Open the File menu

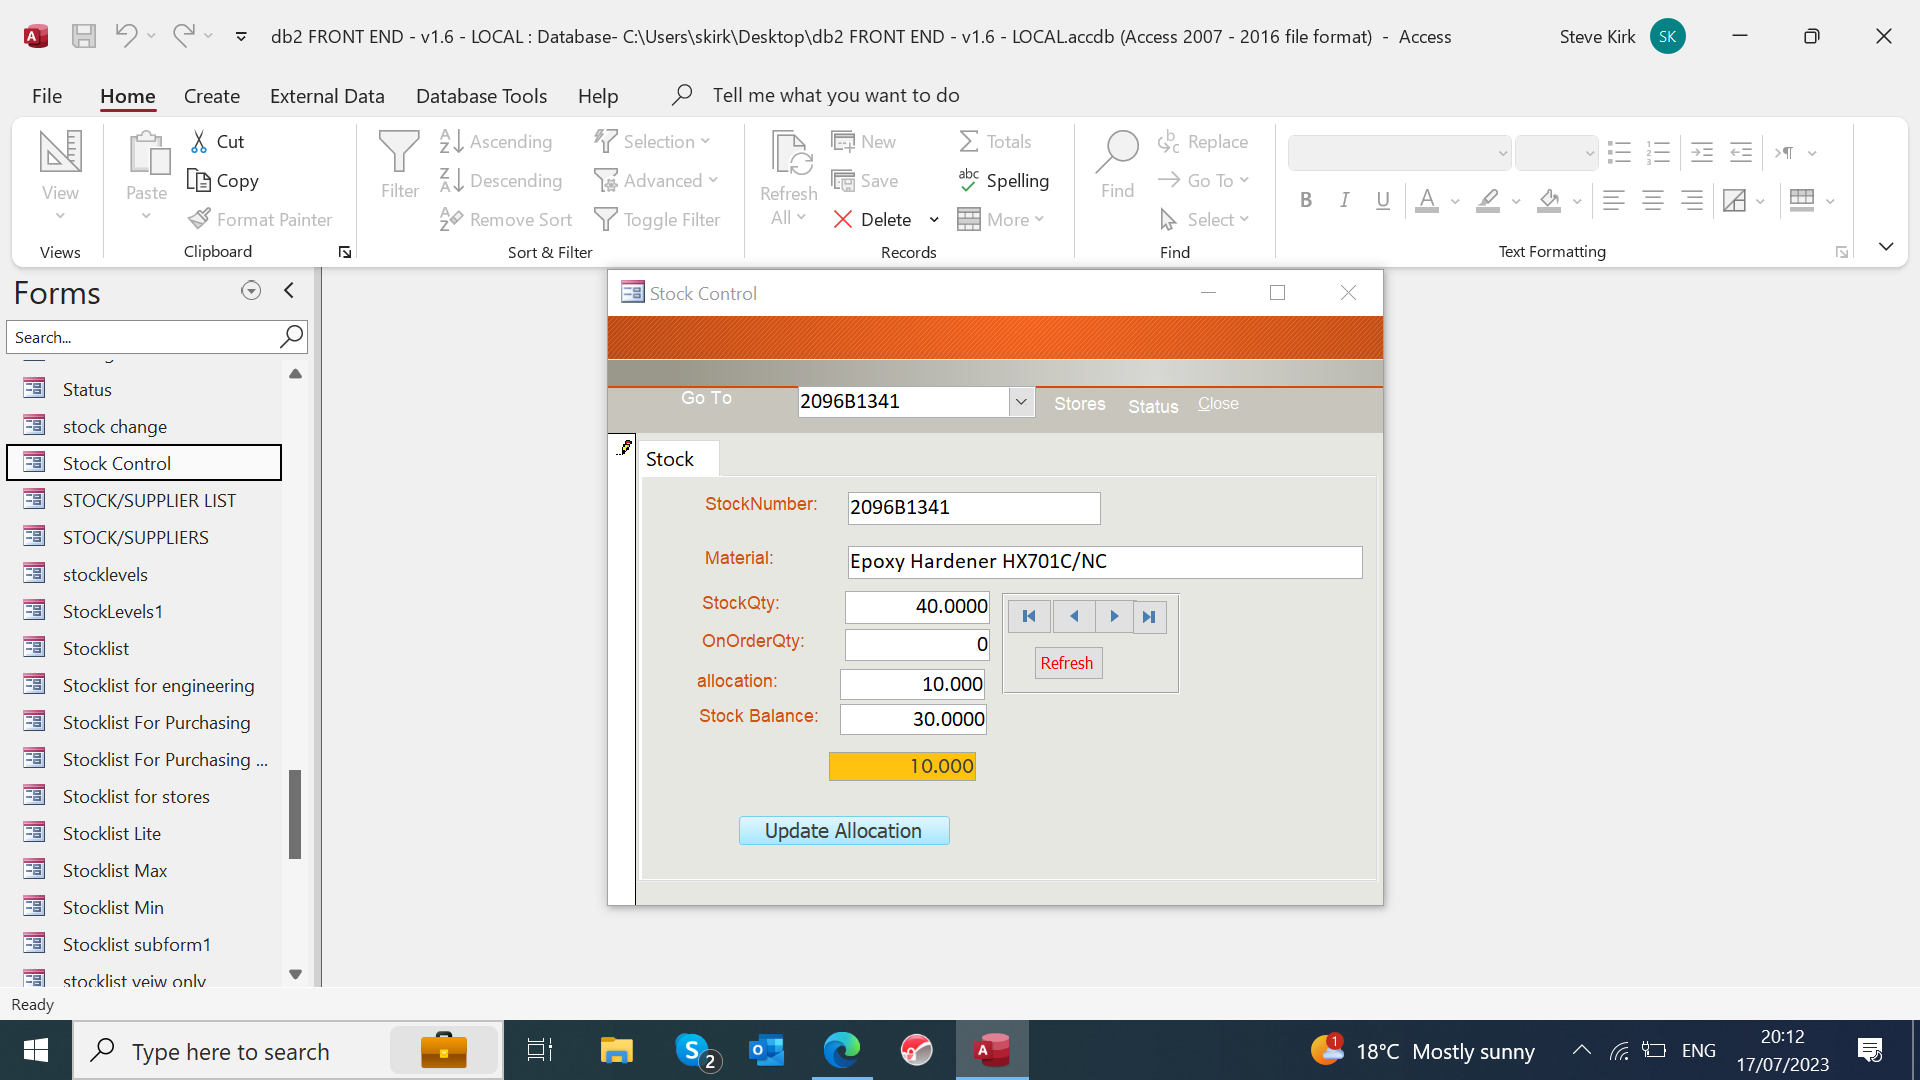click(47, 95)
